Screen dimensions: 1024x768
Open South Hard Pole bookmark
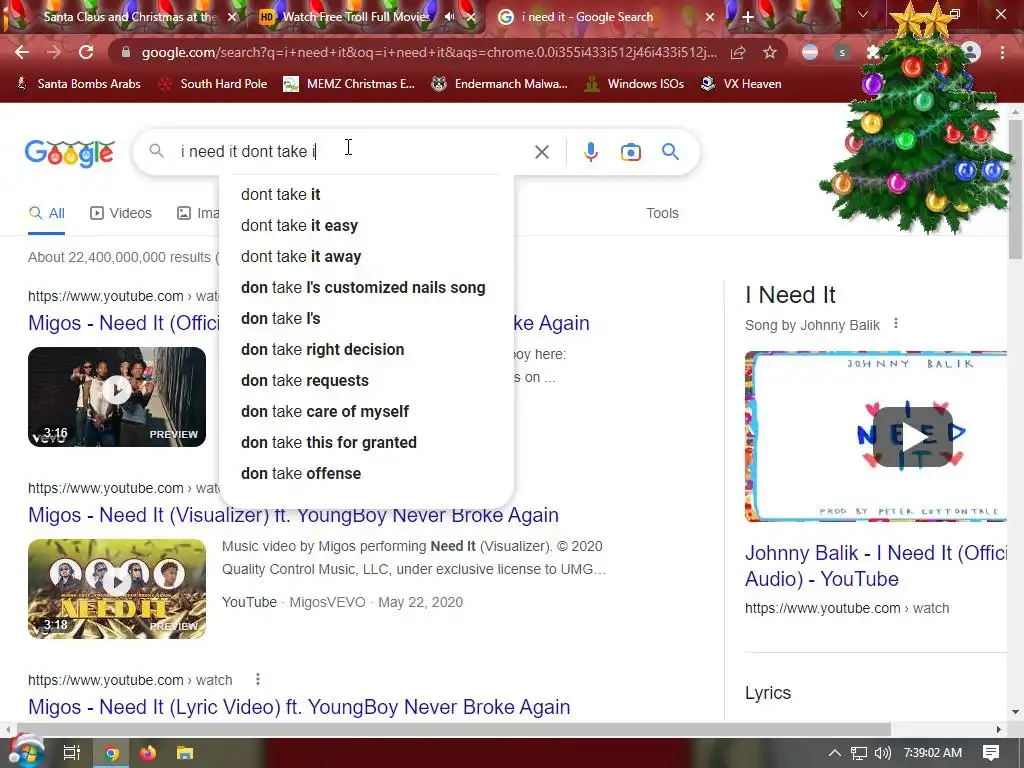point(213,84)
